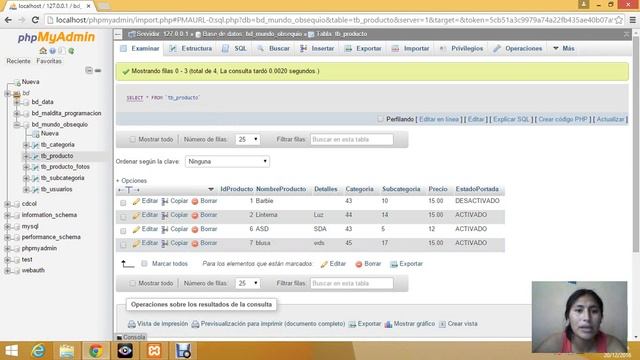The width and height of the screenshot is (640, 360).
Task: Open File Explorer from taskbar
Action: coord(67,351)
